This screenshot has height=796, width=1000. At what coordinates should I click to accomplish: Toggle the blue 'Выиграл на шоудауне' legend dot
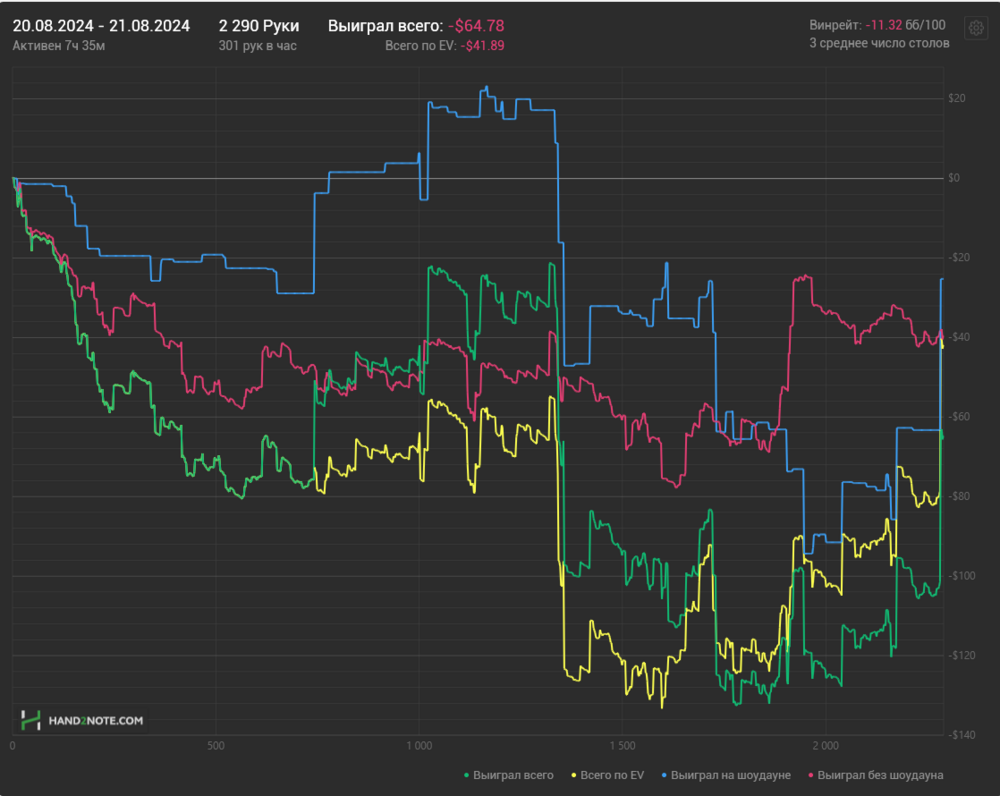coord(664,775)
